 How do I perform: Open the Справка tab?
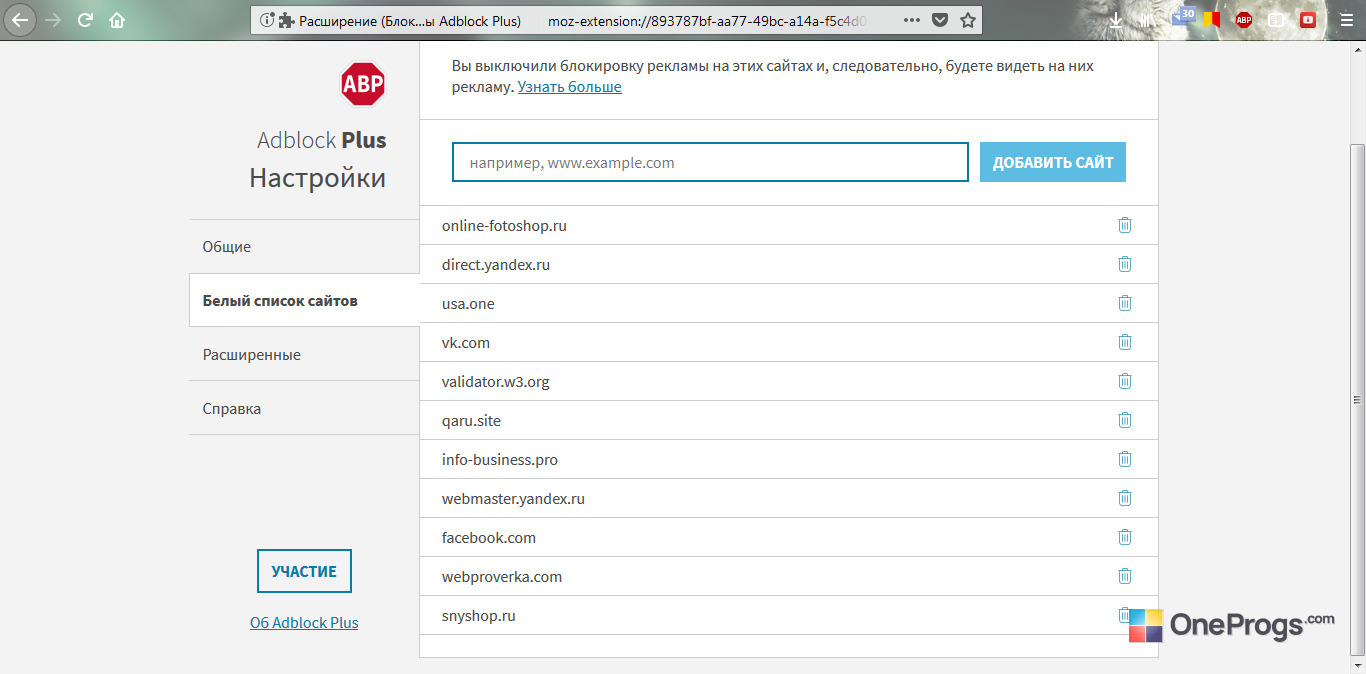[x=304, y=408]
